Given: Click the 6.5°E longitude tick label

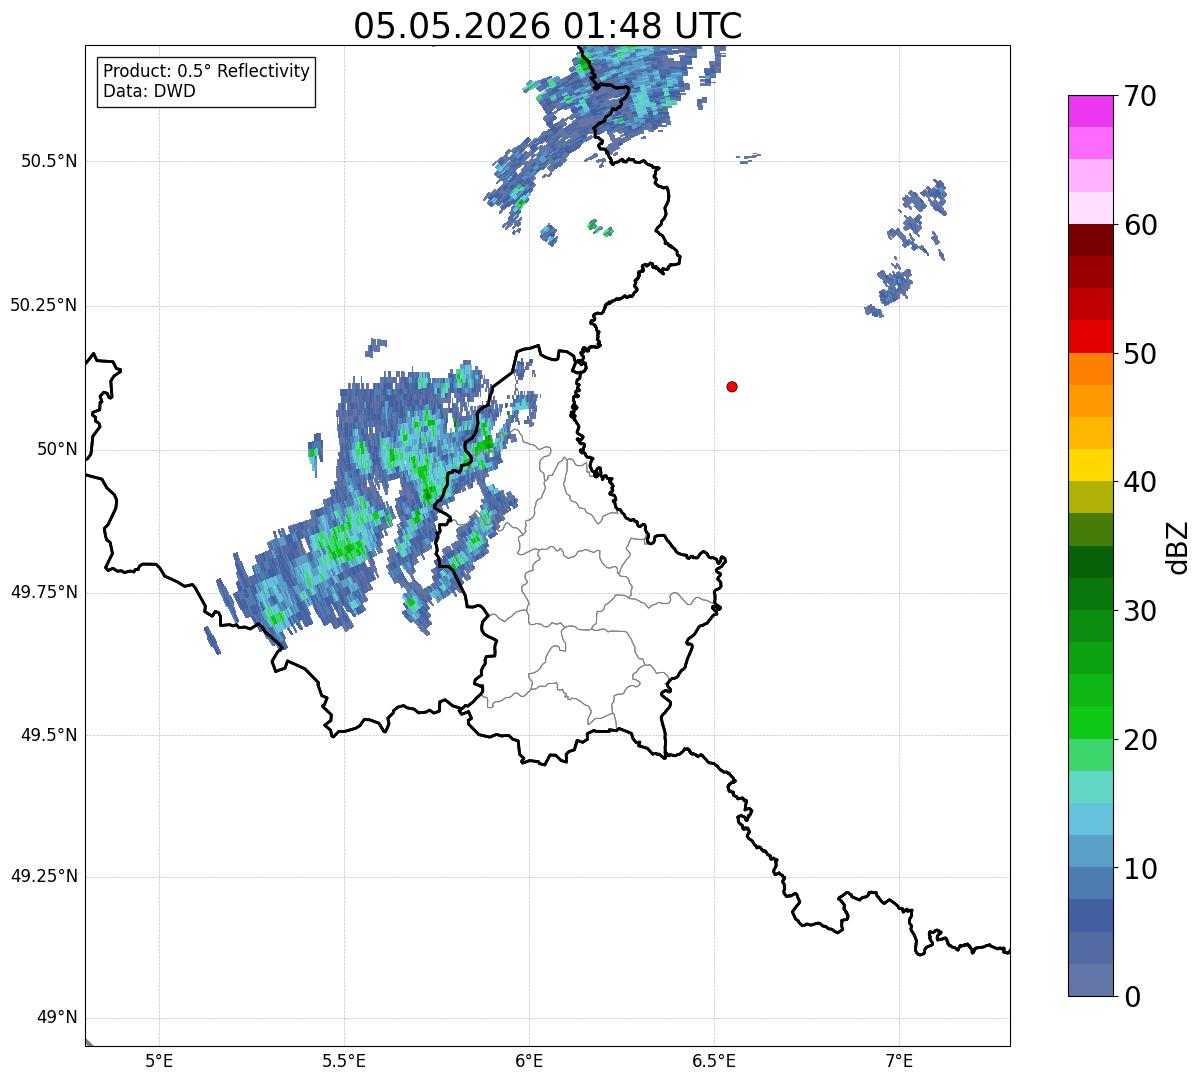Looking at the screenshot, I should point(714,1060).
